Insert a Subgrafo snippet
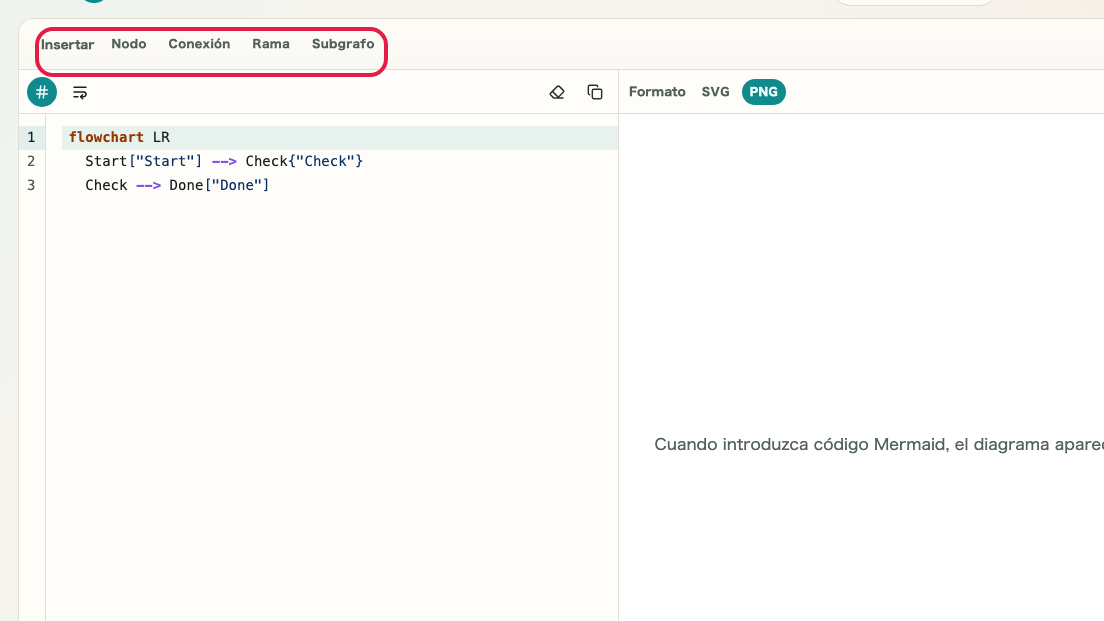The width and height of the screenshot is (1104, 621). coord(343,44)
